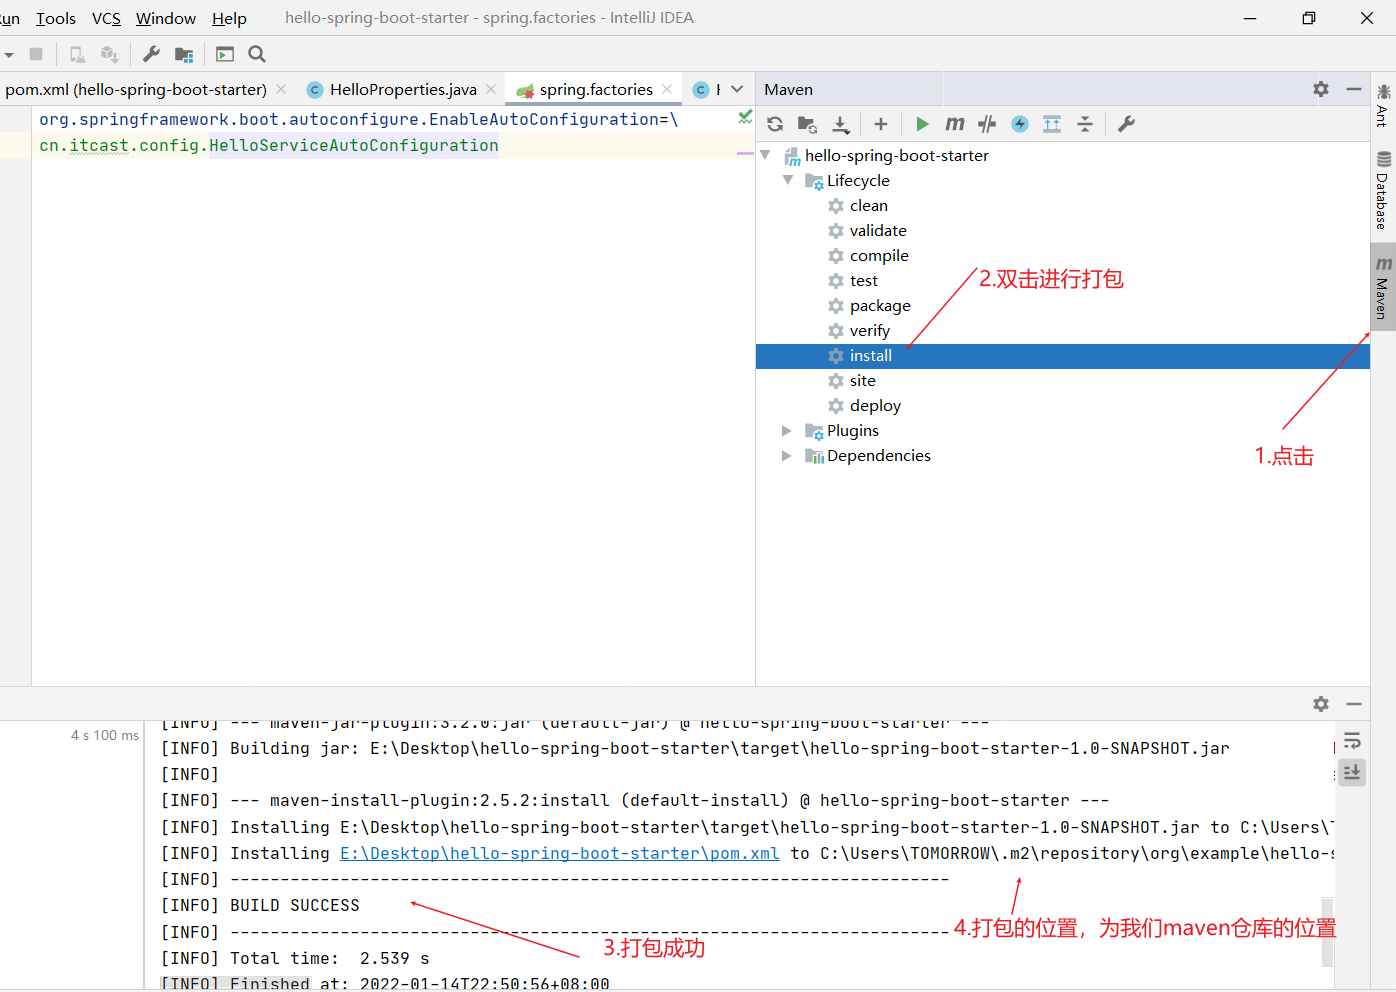This screenshot has height=992, width=1396.
Task: Click purple marker on editor error stripe
Action: (x=745, y=153)
